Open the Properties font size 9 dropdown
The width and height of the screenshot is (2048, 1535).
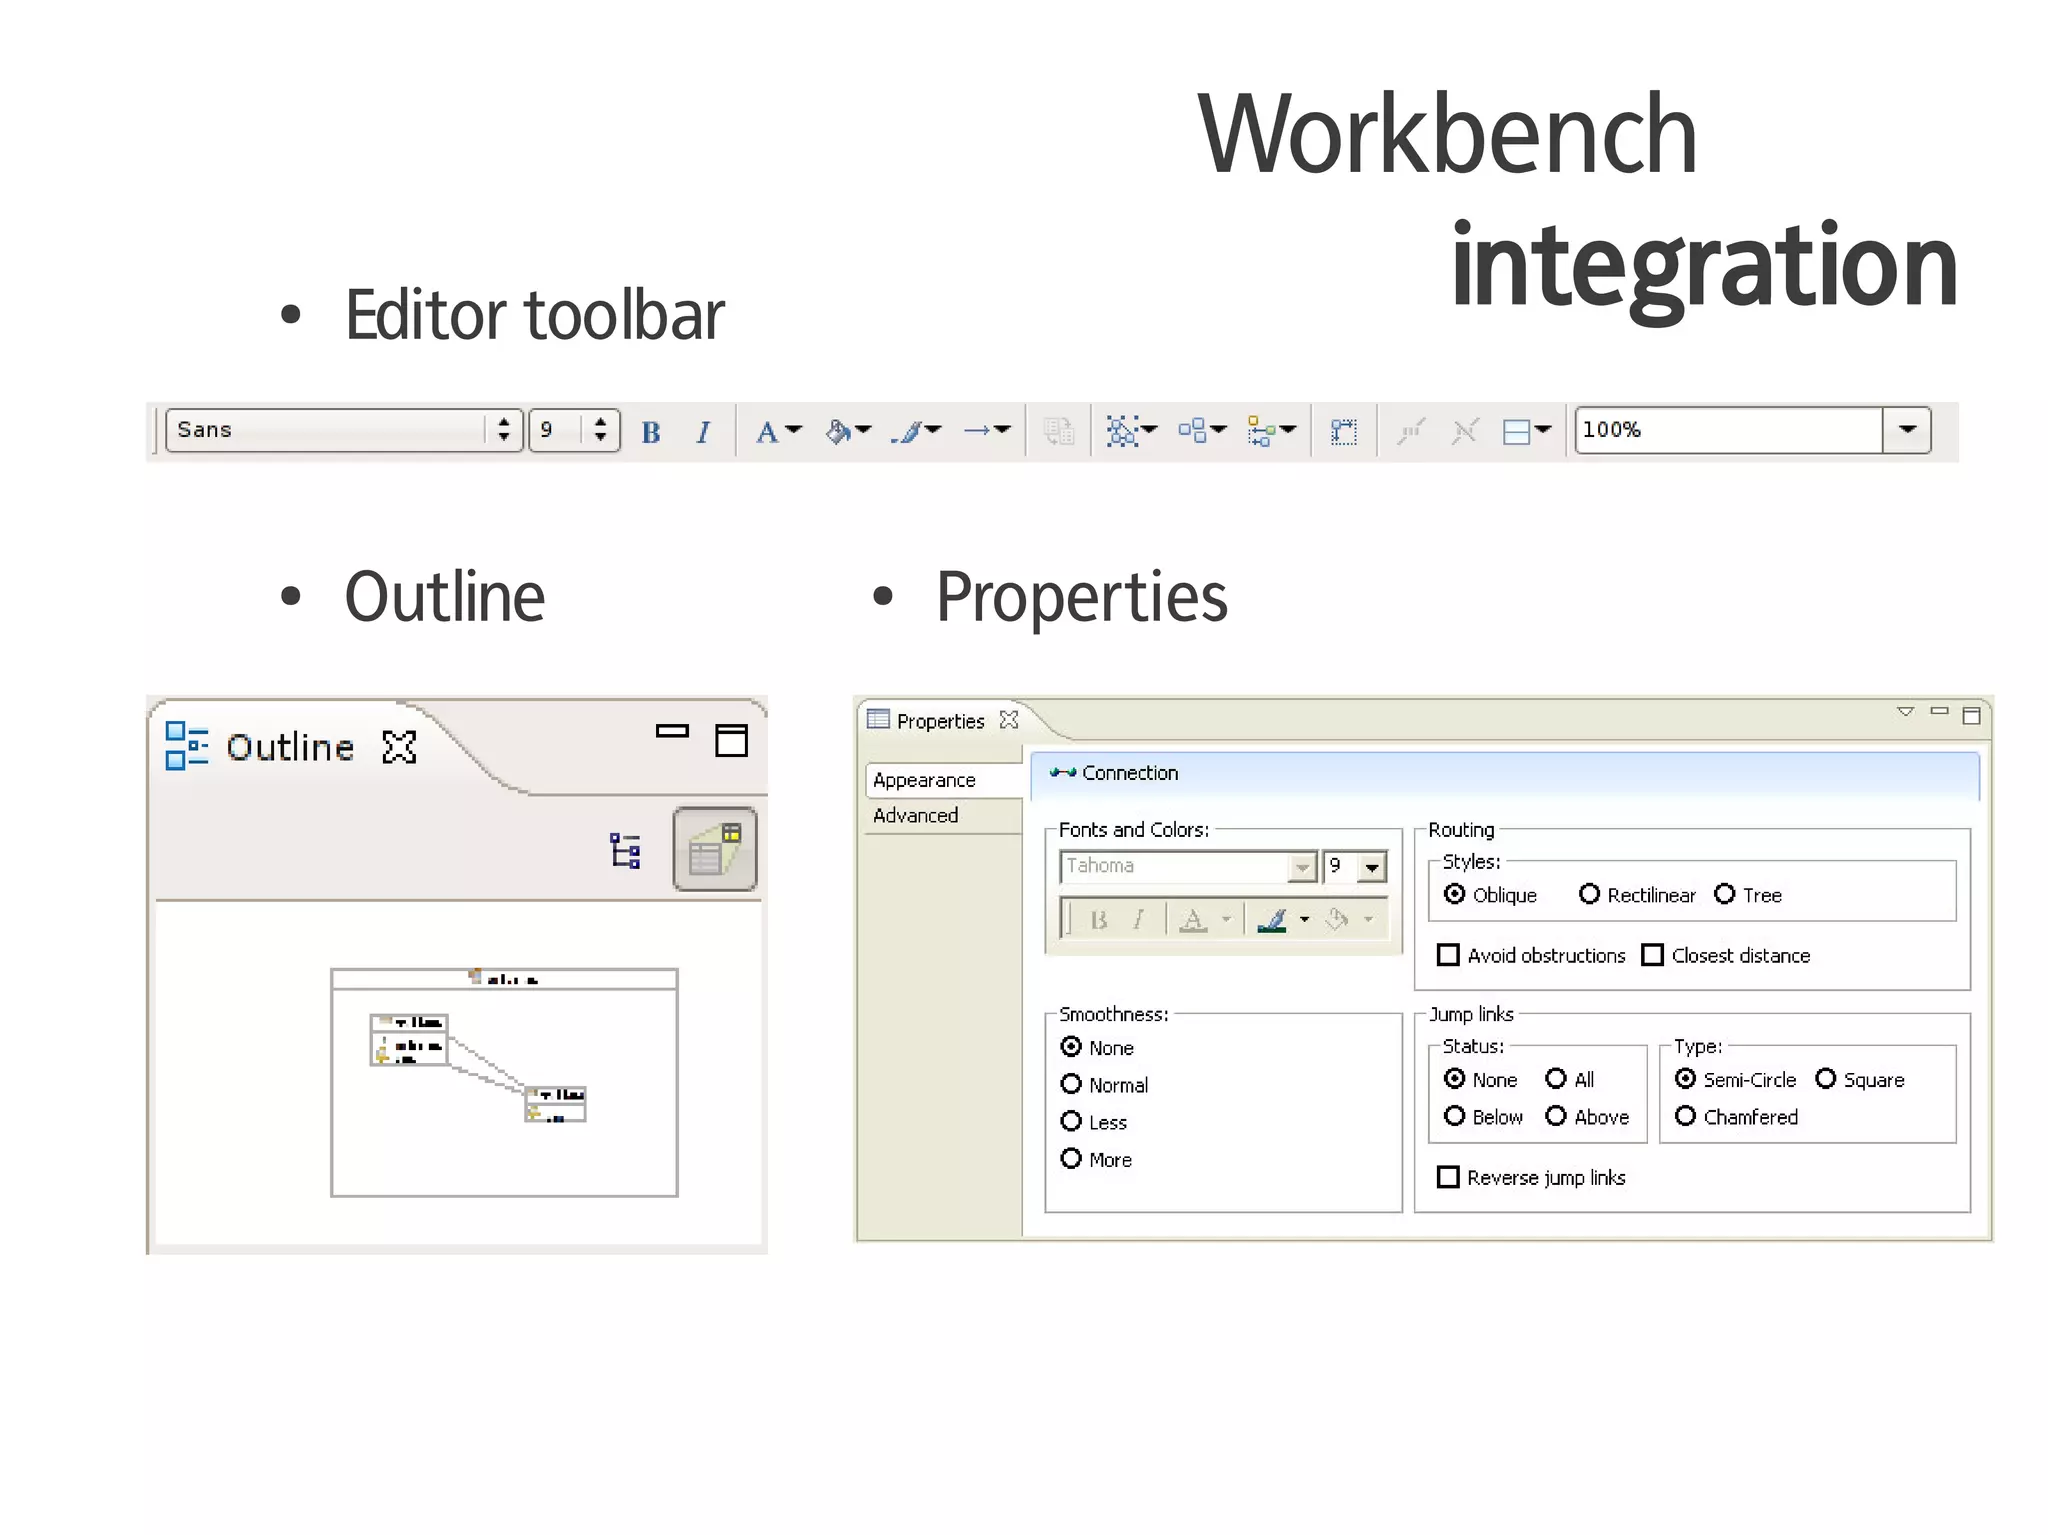[x=1373, y=867]
